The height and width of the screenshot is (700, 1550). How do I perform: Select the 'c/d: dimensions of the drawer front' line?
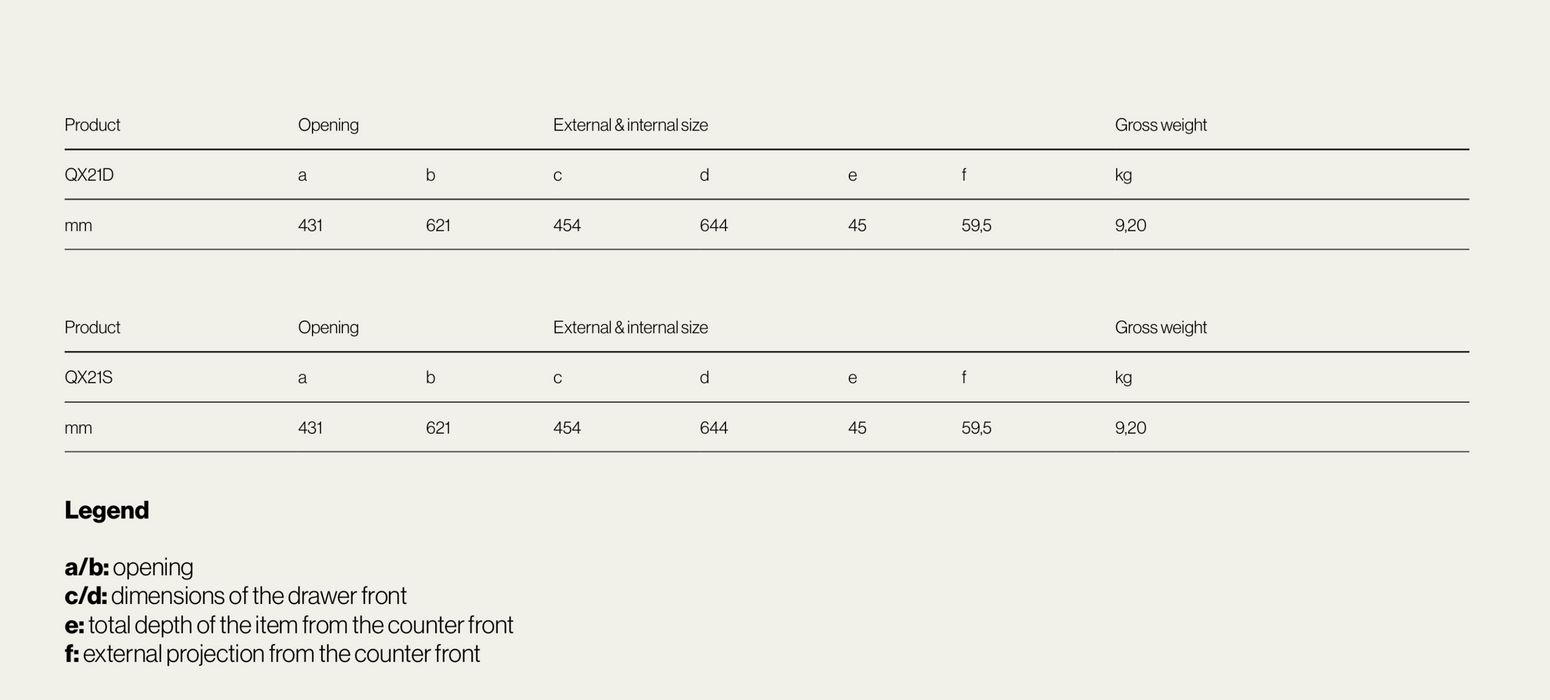pyautogui.click(x=235, y=596)
